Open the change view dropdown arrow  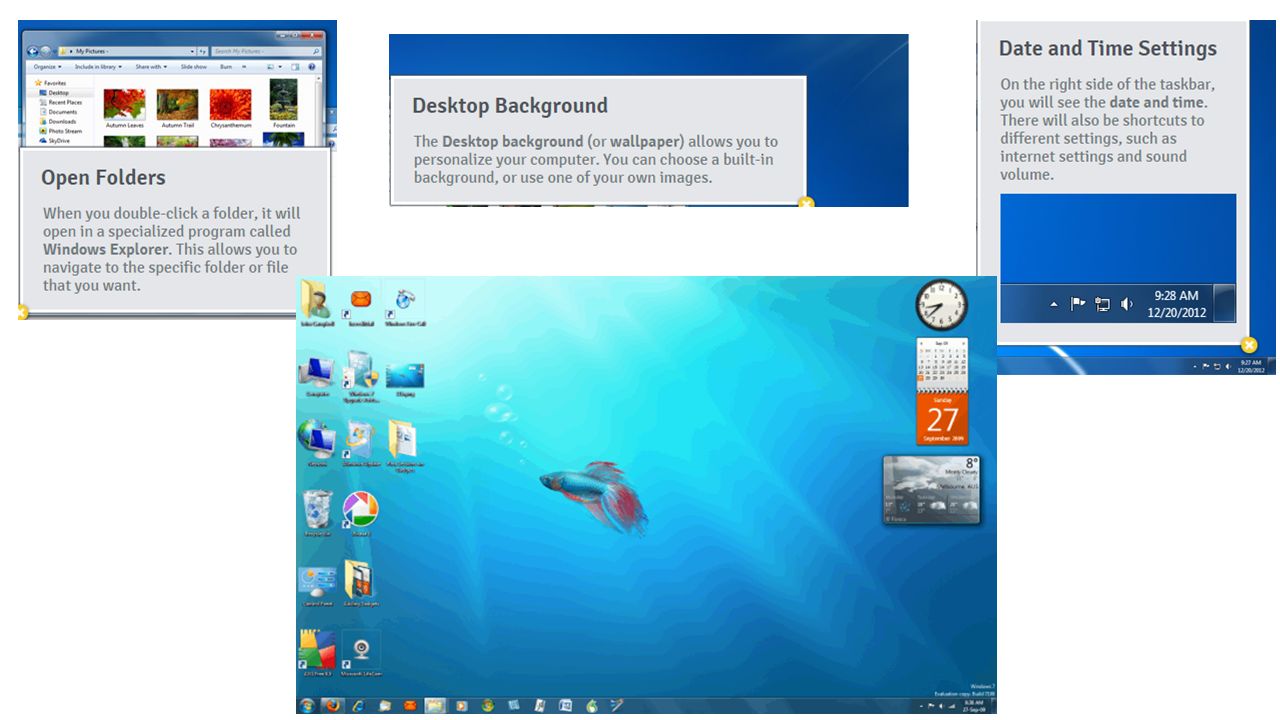(280, 67)
